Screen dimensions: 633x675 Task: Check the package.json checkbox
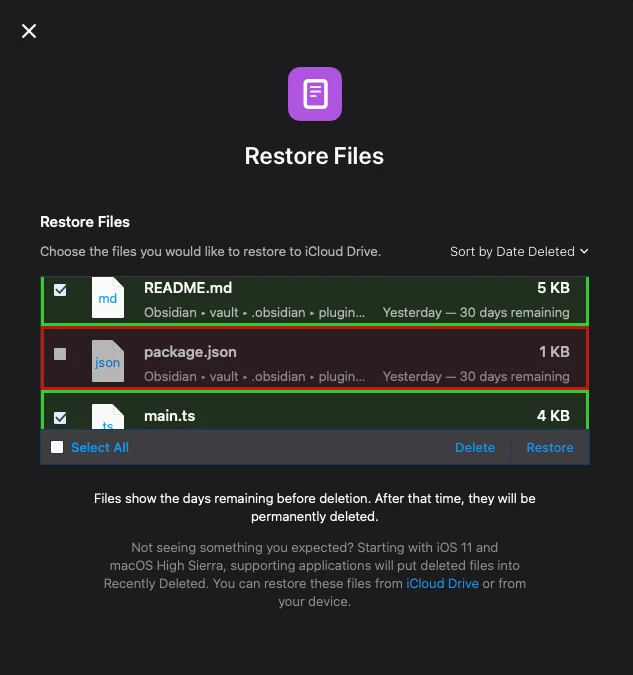click(60, 354)
